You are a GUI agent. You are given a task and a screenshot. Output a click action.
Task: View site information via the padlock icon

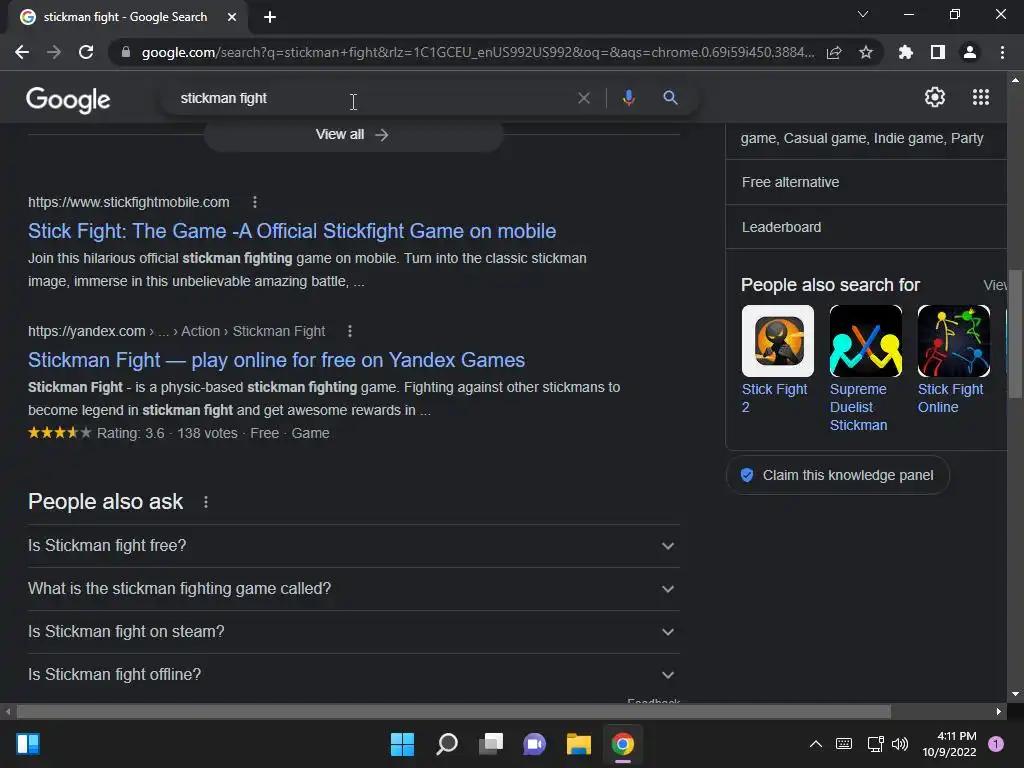[126, 52]
